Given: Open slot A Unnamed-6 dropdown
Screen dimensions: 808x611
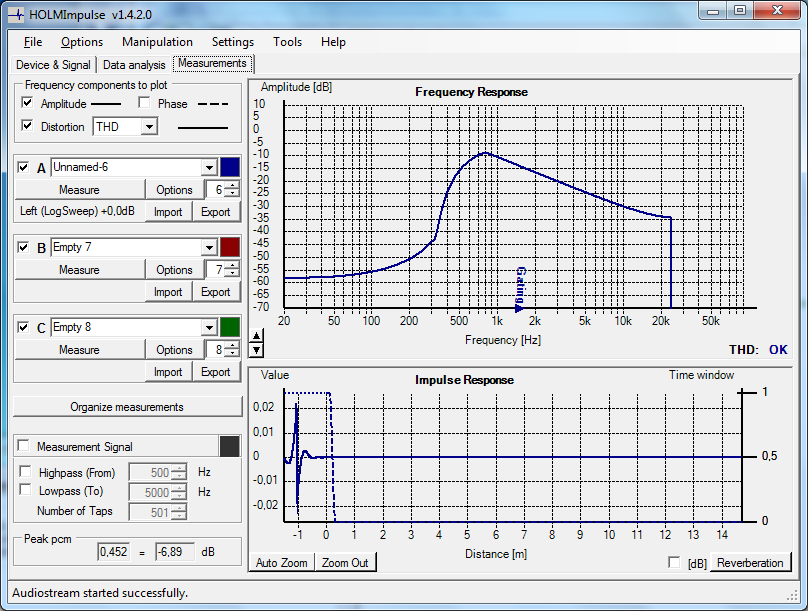Looking at the screenshot, I should click(x=209, y=167).
